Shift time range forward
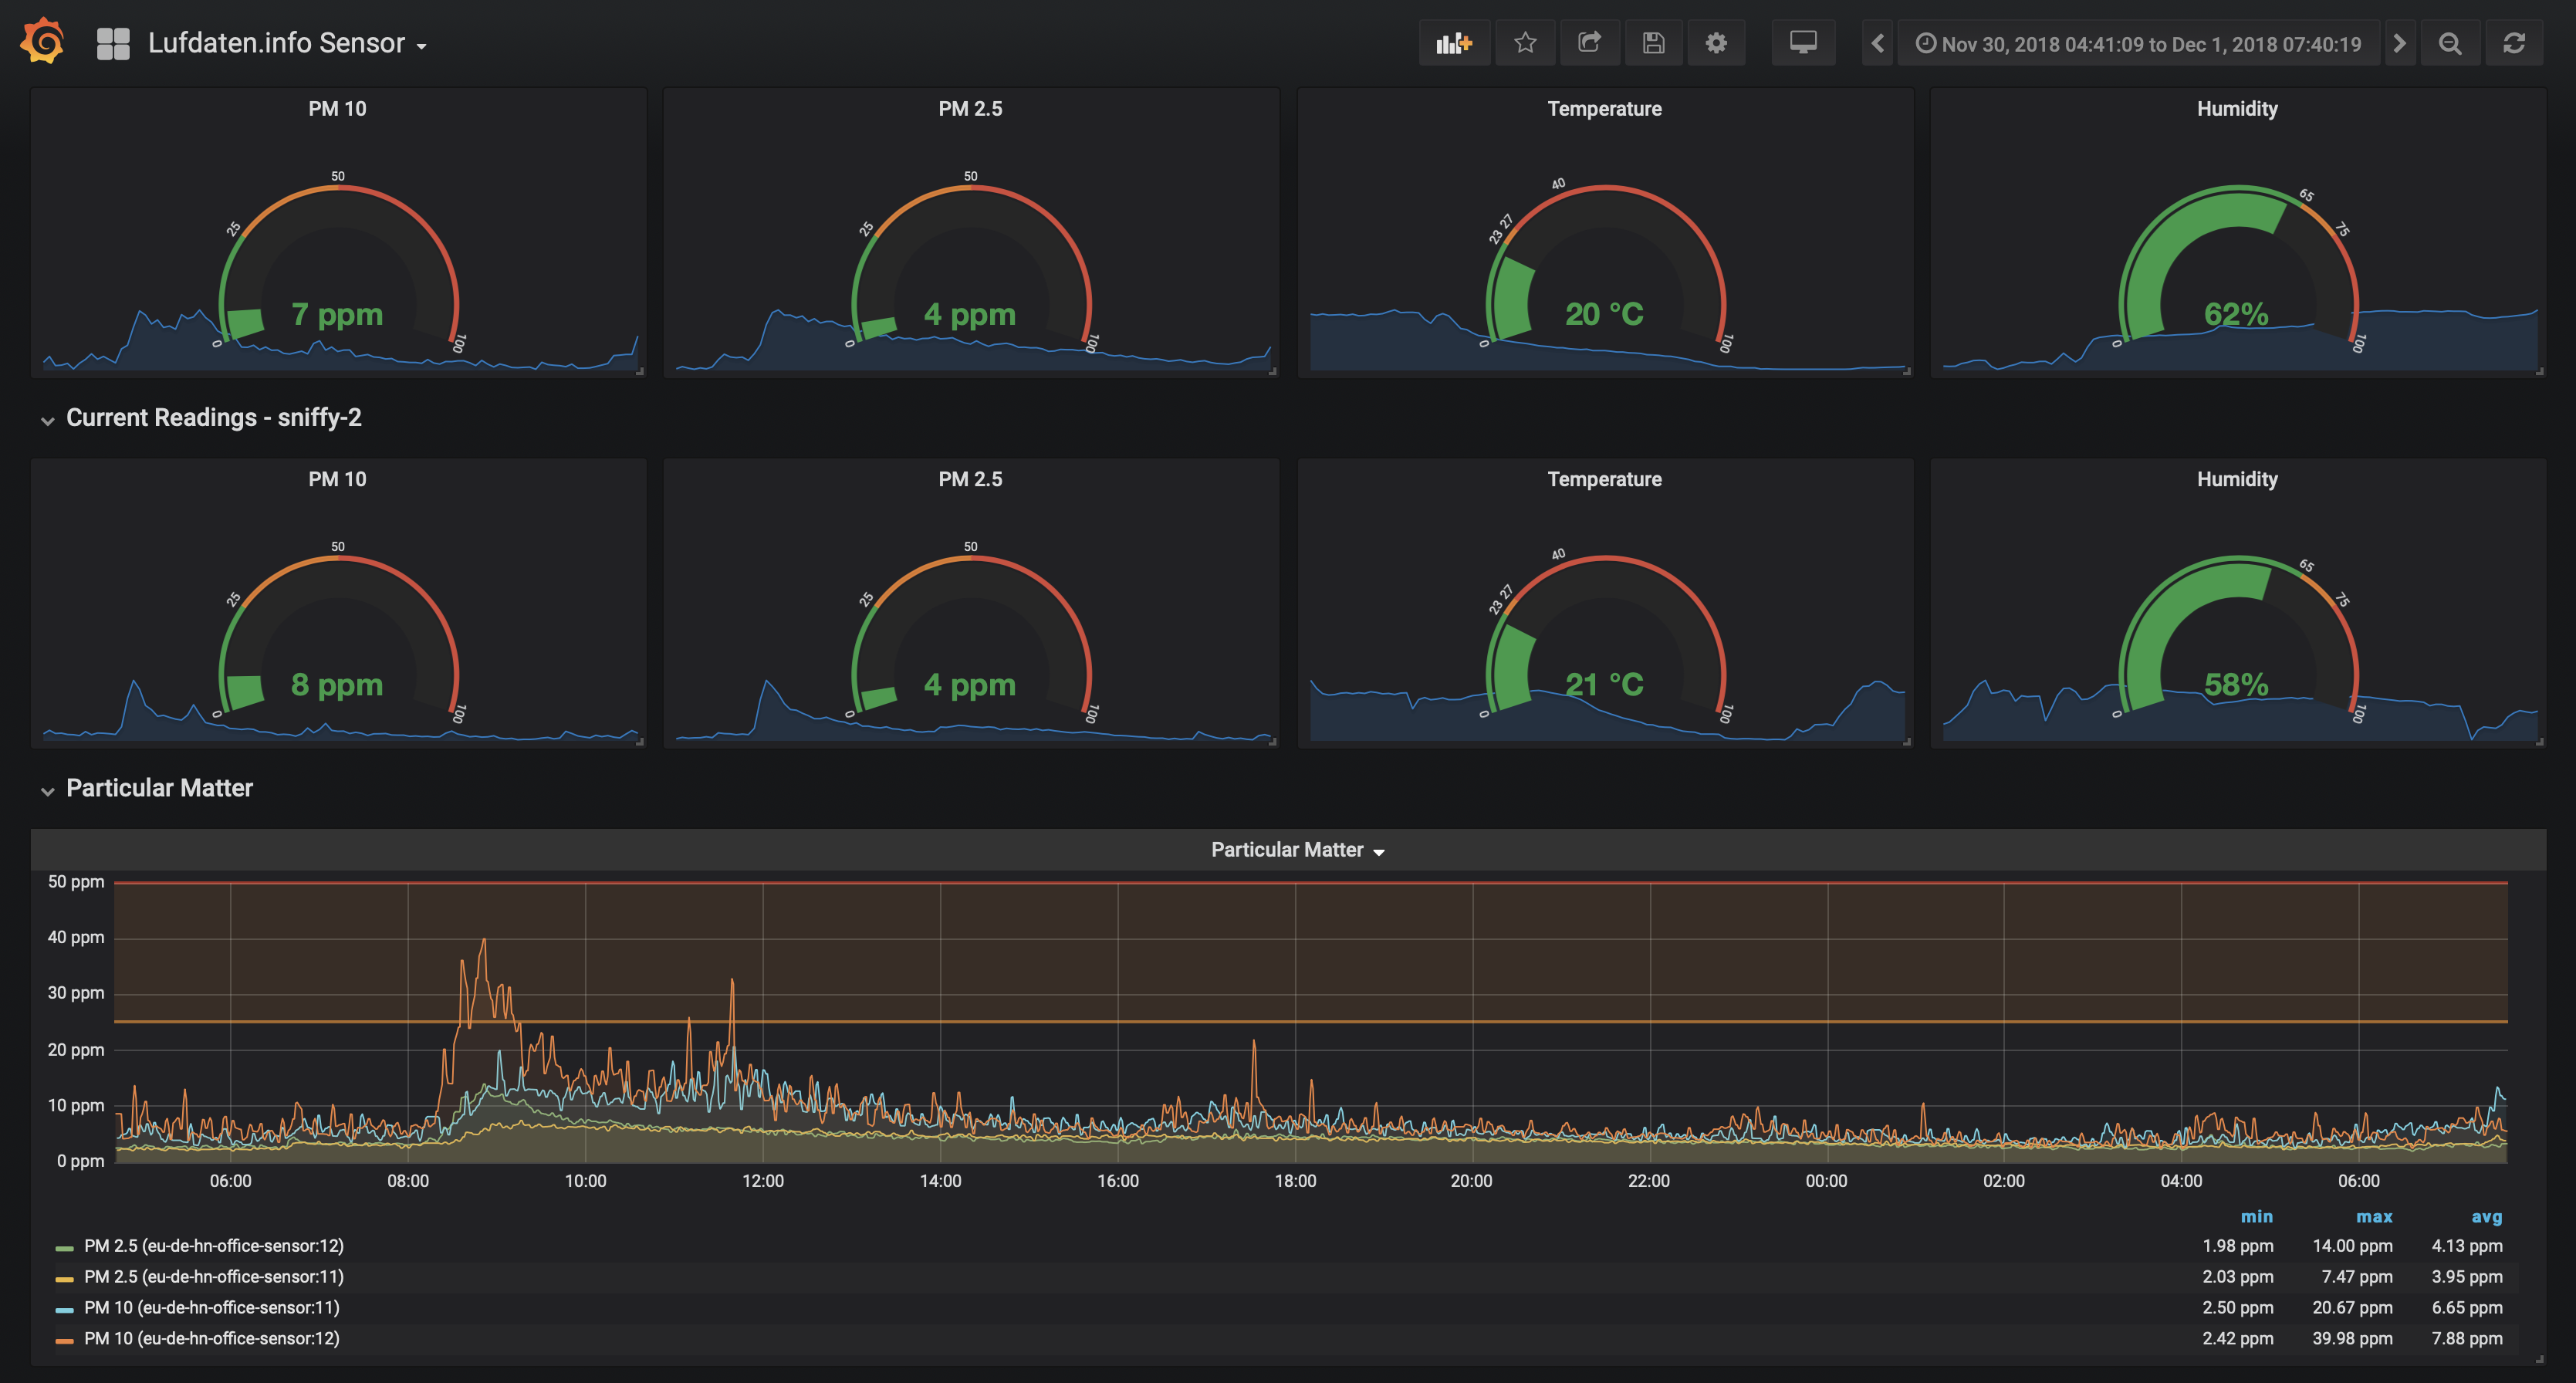 point(2399,43)
